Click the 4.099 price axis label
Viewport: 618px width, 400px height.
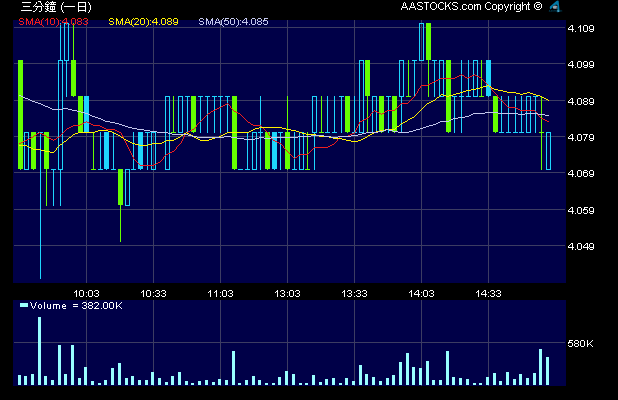(x=581, y=65)
